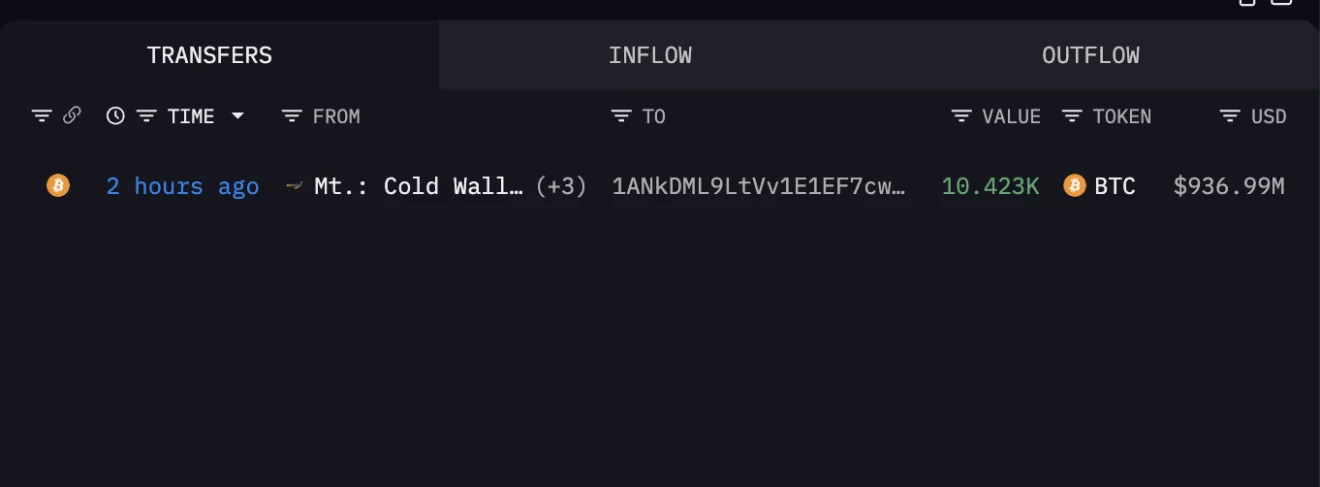Open the USD column filter icon
The image size is (1320, 487).
click(1230, 116)
